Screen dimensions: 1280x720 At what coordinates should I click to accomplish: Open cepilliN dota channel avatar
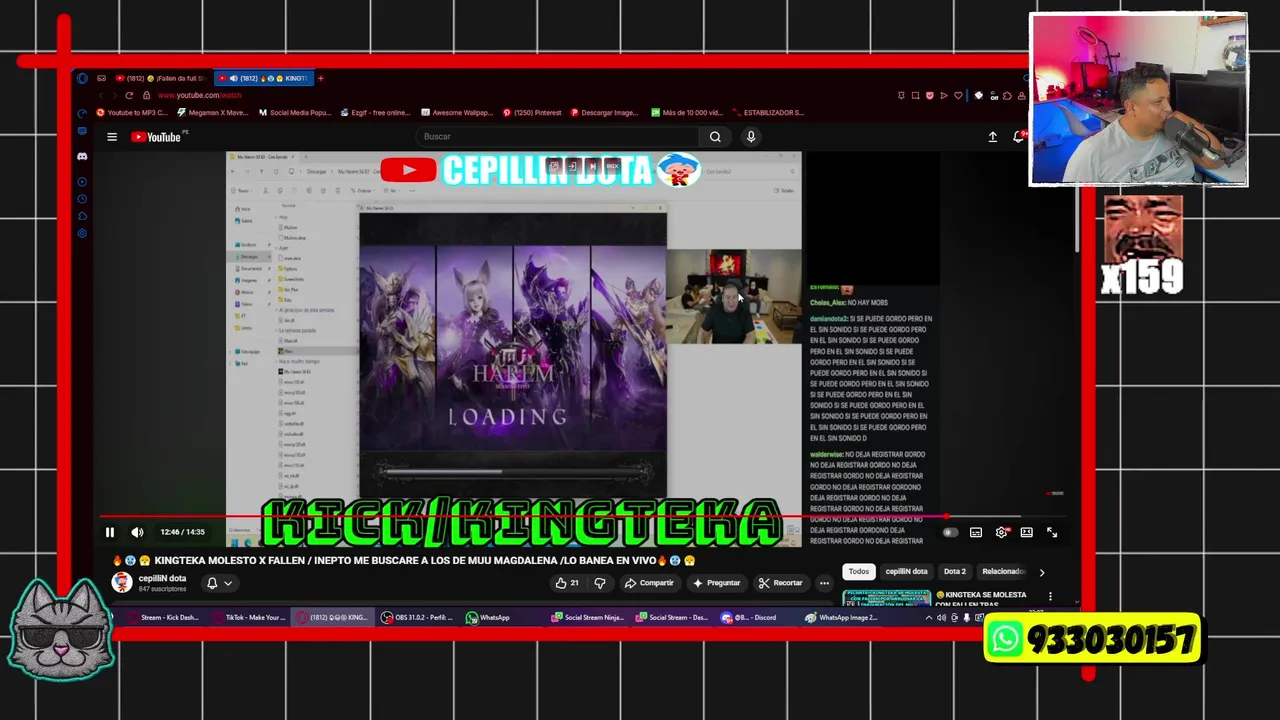click(122, 582)
